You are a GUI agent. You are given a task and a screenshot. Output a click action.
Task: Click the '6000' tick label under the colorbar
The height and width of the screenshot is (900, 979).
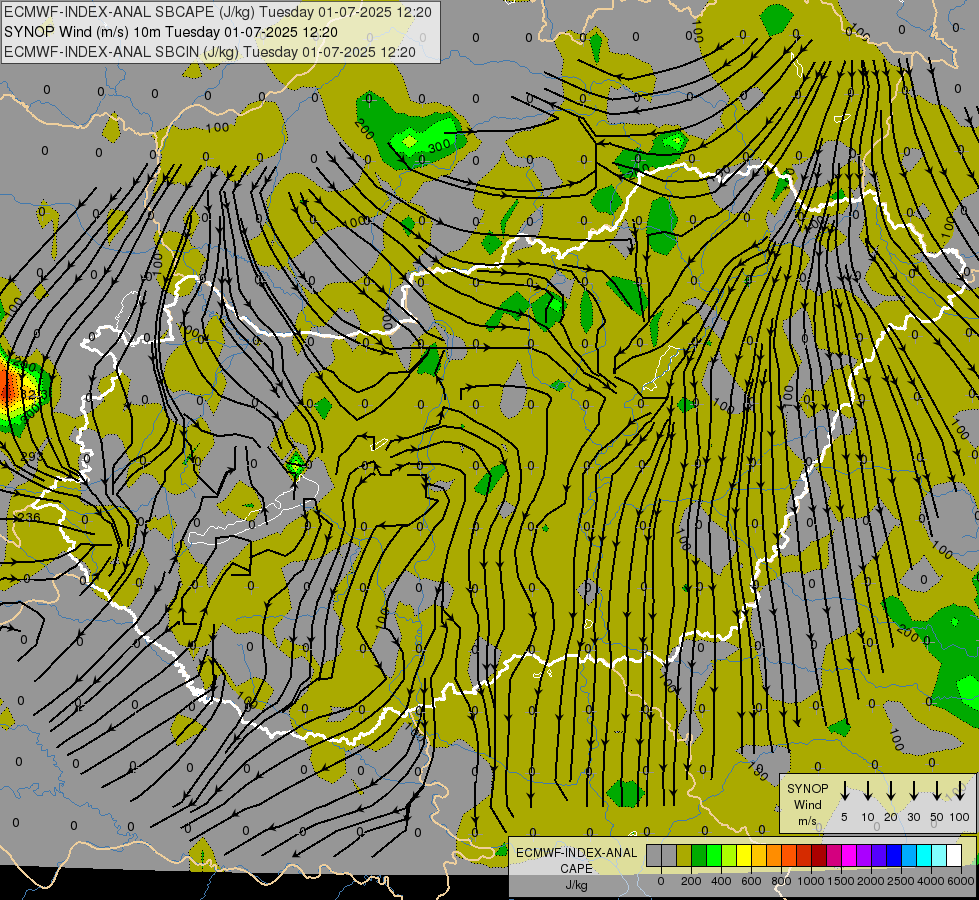(961, 881)
